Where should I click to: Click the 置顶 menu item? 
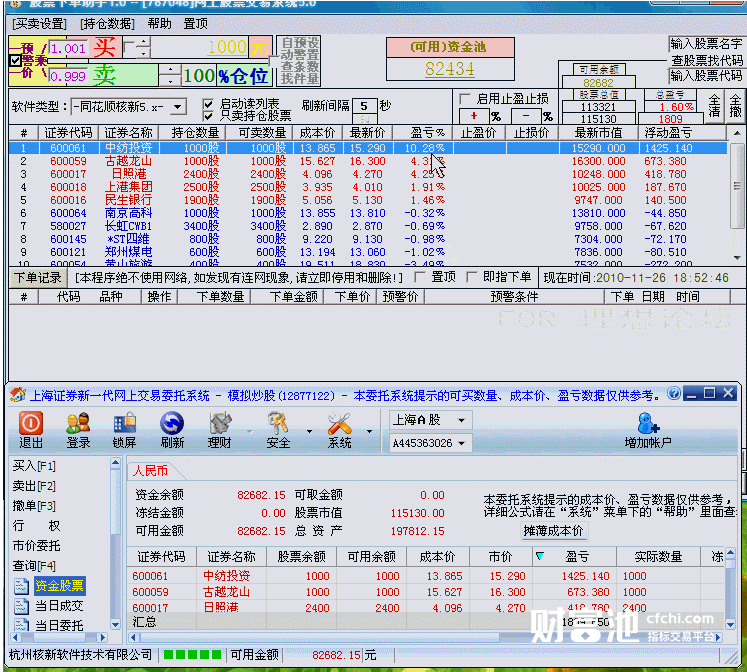click(195, 23)
